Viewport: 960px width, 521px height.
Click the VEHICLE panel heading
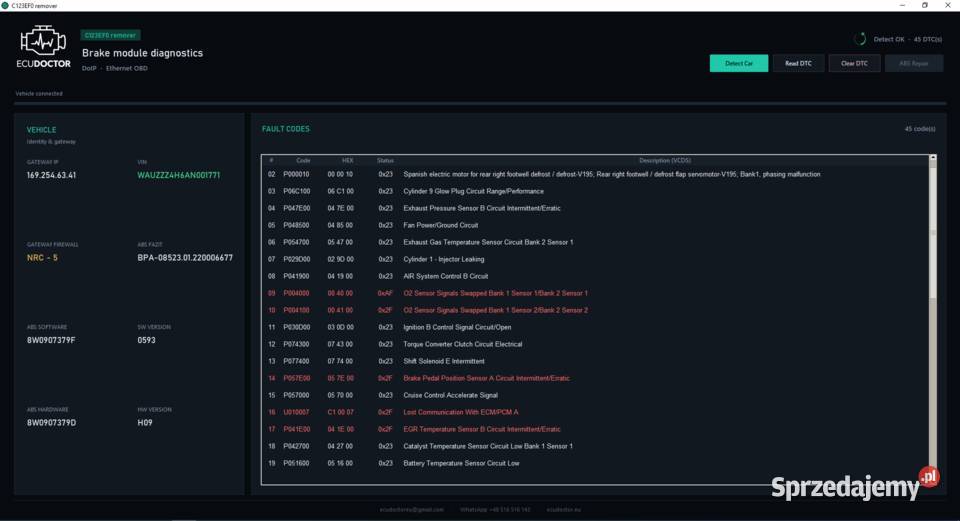pos(41,130)
